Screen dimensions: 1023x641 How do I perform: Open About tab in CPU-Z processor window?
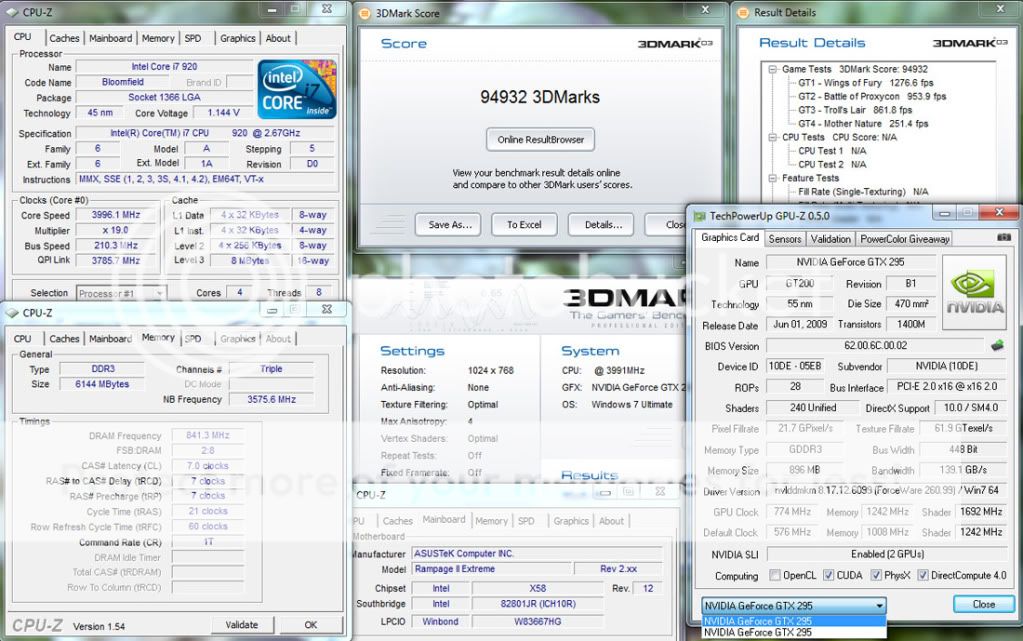point(278,39)
